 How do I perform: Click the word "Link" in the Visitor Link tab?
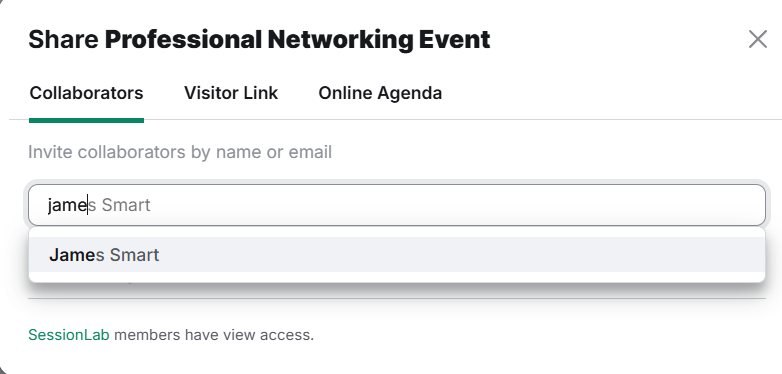[x=261, y=93]
